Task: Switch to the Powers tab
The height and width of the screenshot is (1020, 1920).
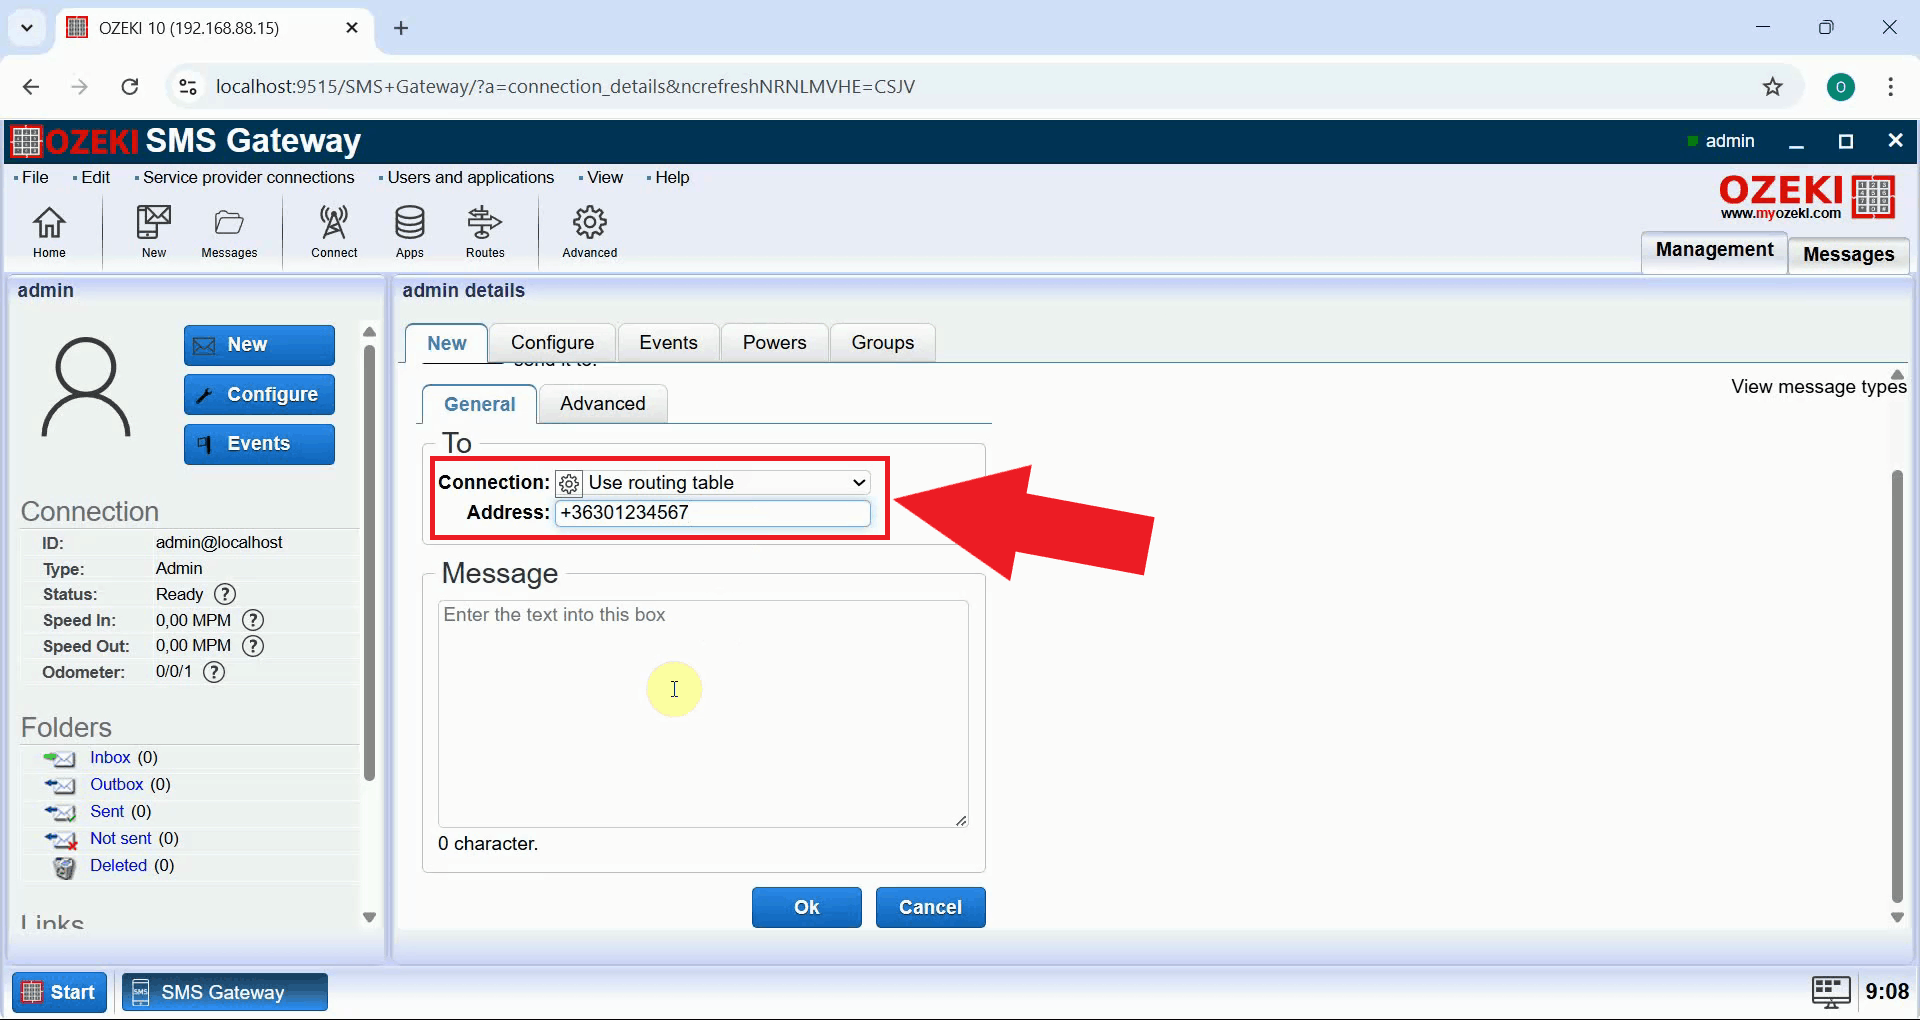Action: [774, 343]
